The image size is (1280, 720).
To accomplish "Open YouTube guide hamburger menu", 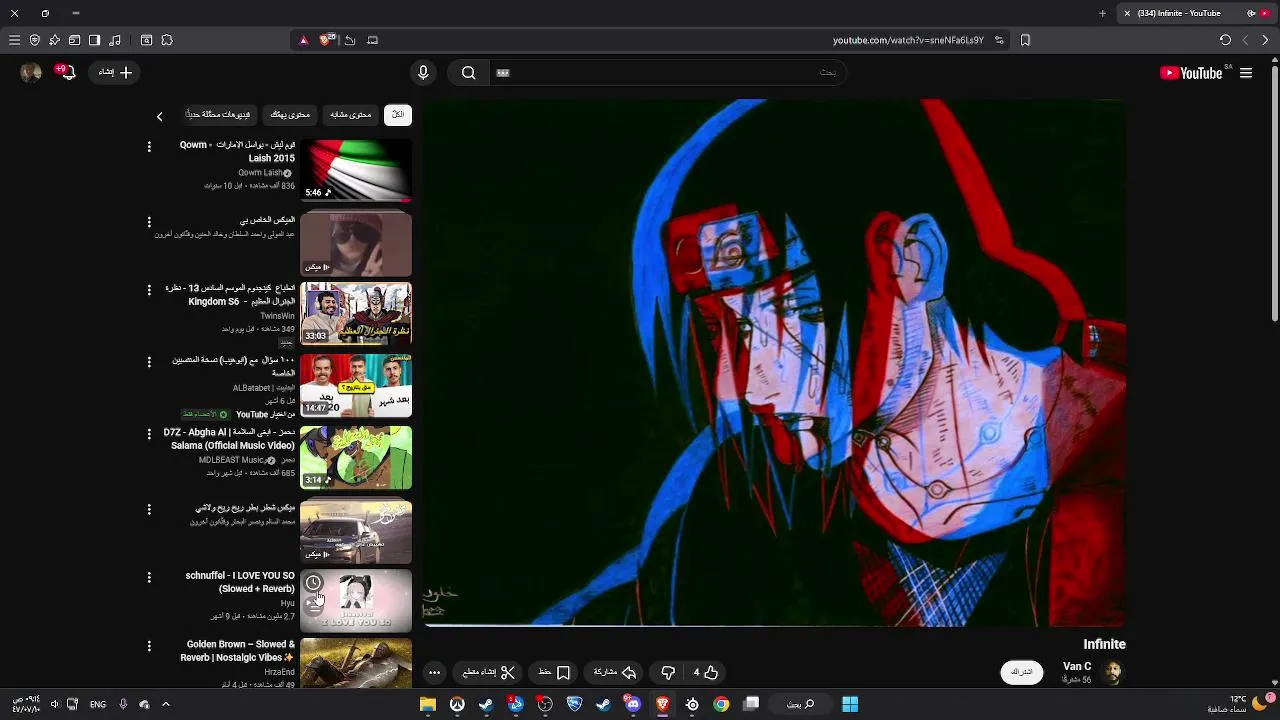I will 1246,73.
